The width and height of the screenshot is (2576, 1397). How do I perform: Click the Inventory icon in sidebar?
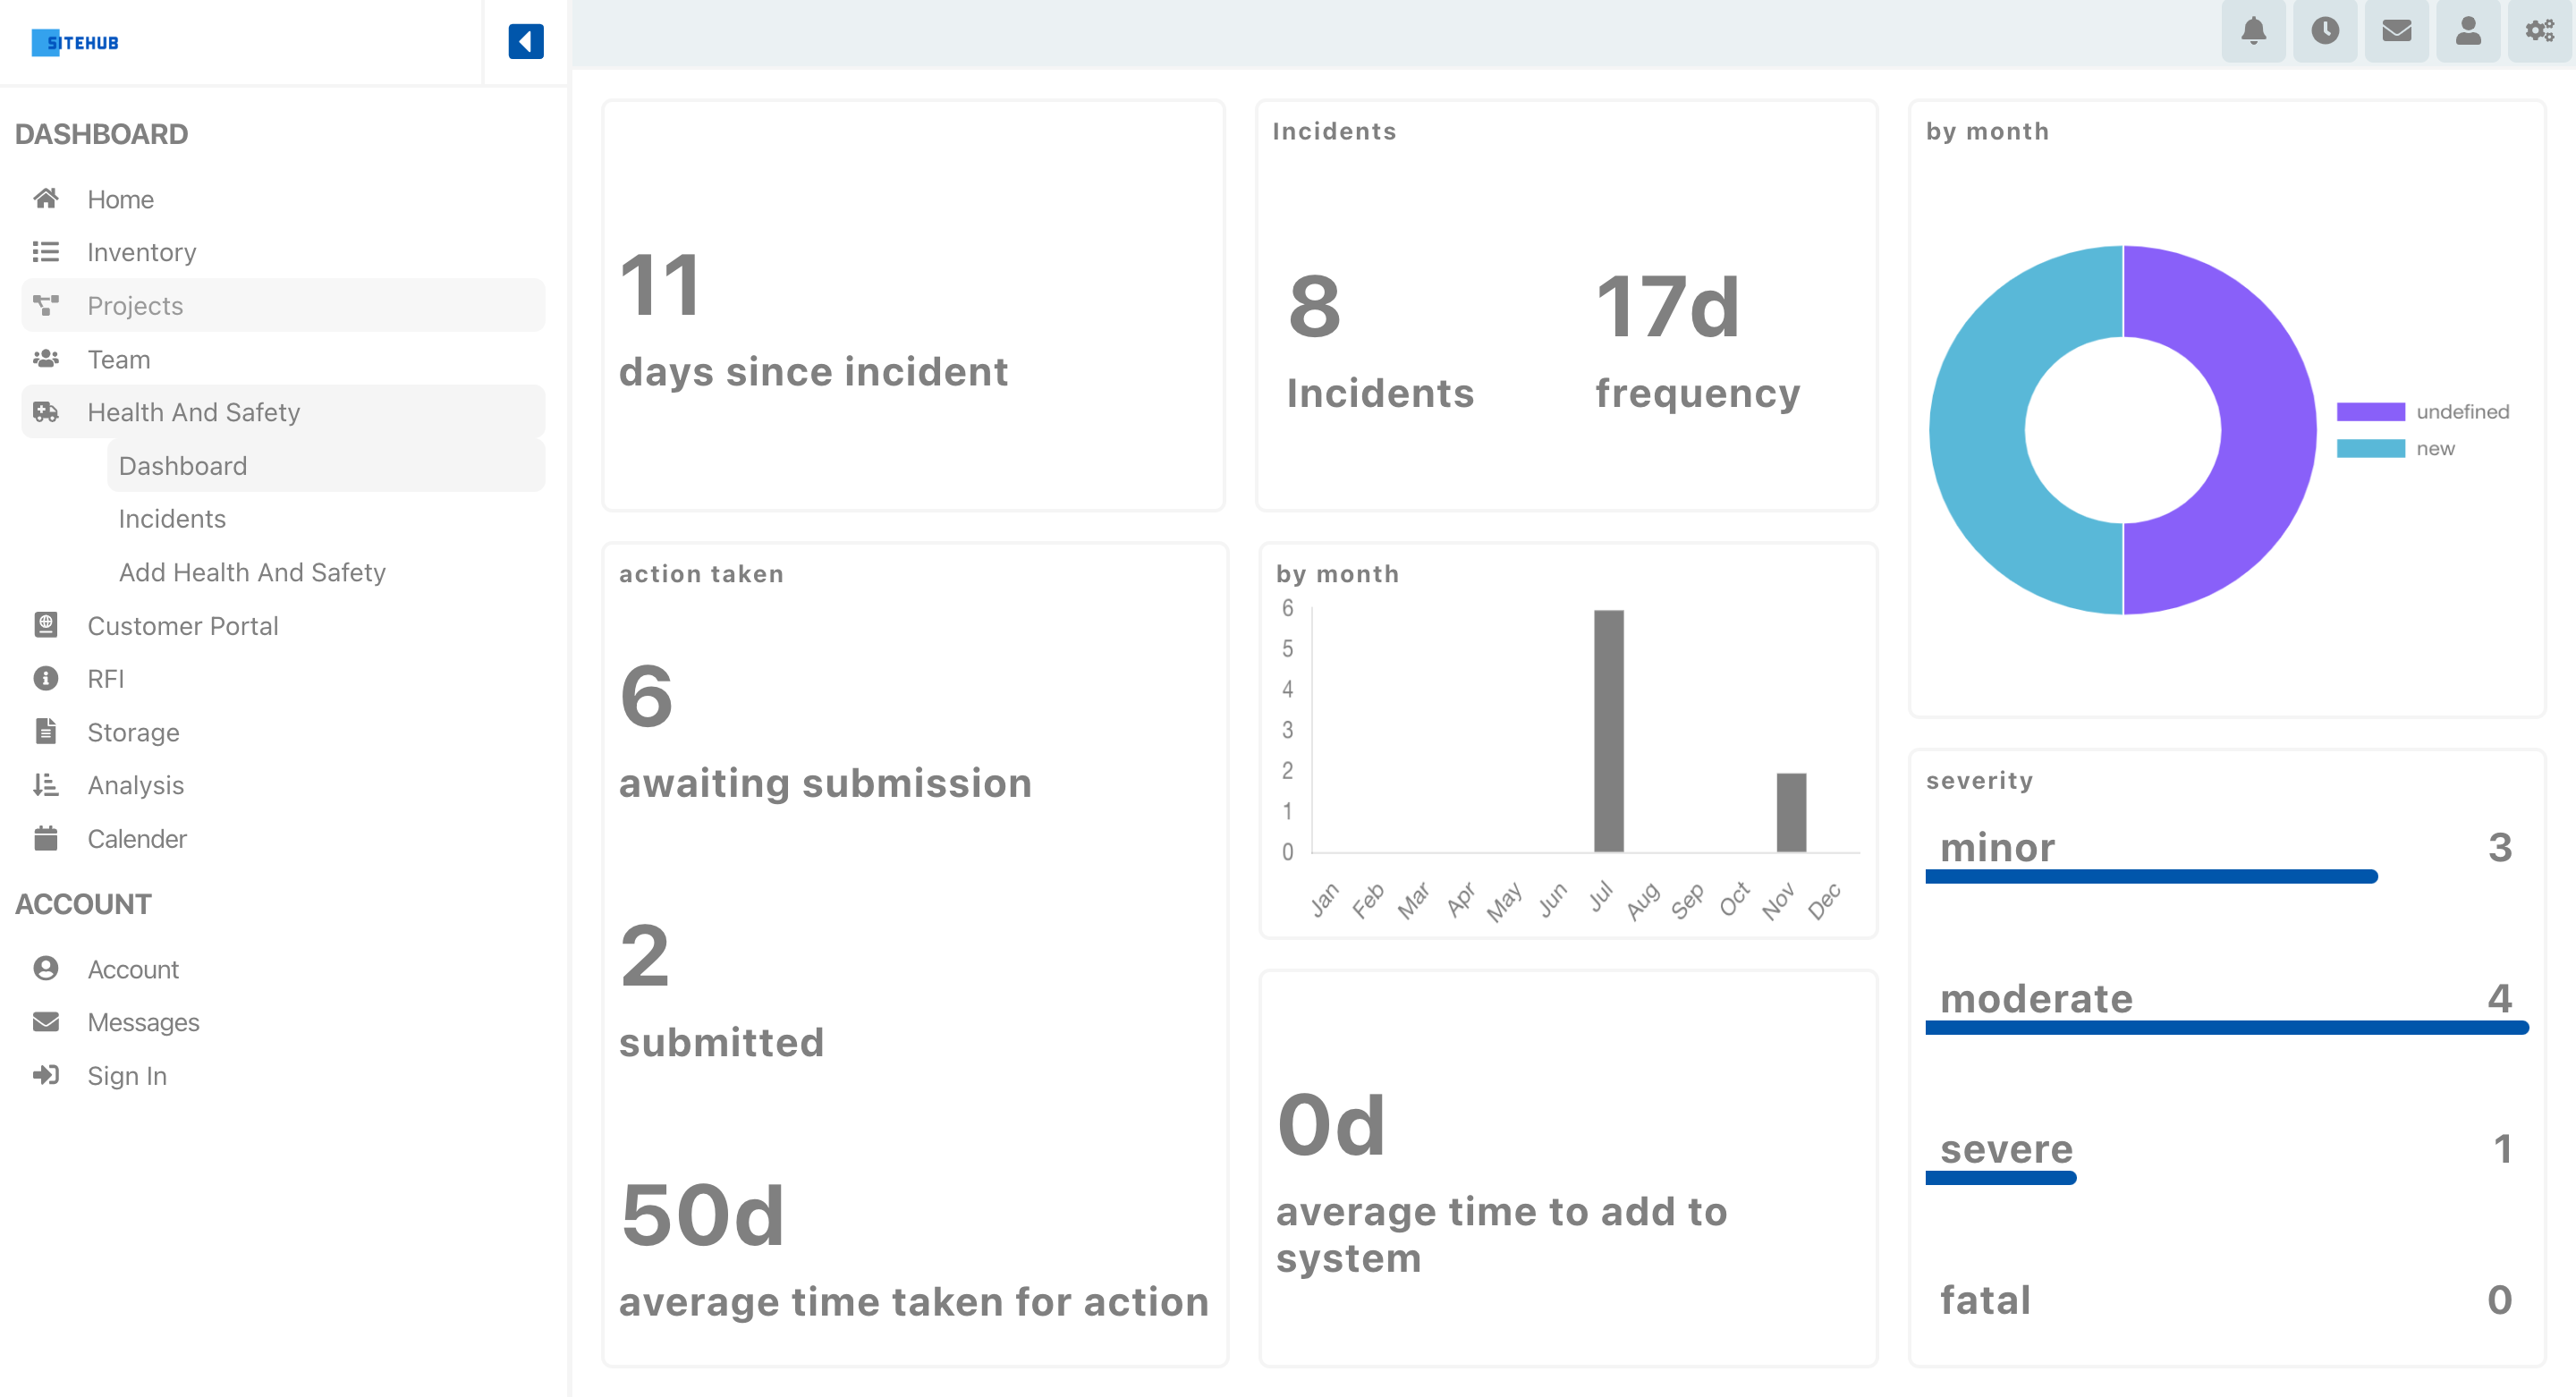pos(47,251)
